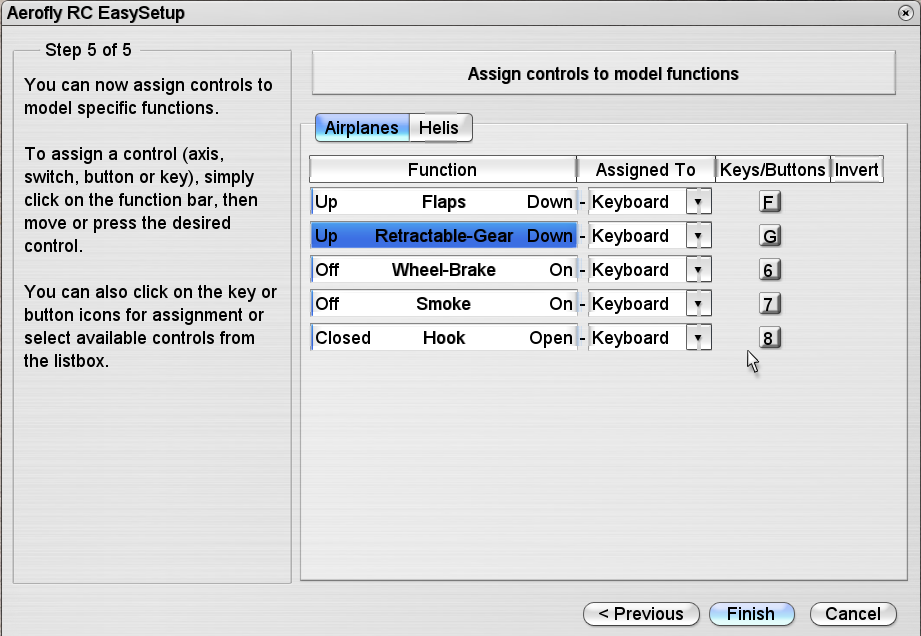Switch to the Helis tab

(439, 128)
